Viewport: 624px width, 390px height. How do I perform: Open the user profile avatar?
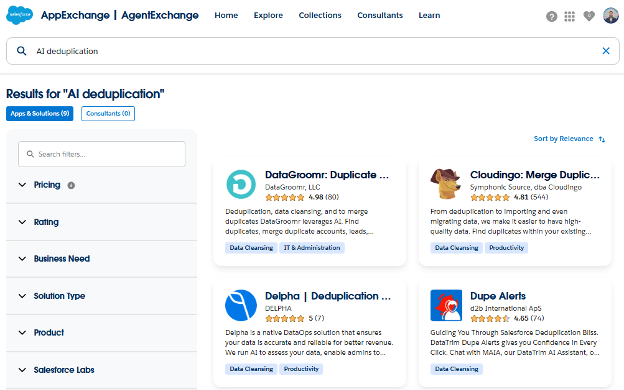[x=611, y=16]
